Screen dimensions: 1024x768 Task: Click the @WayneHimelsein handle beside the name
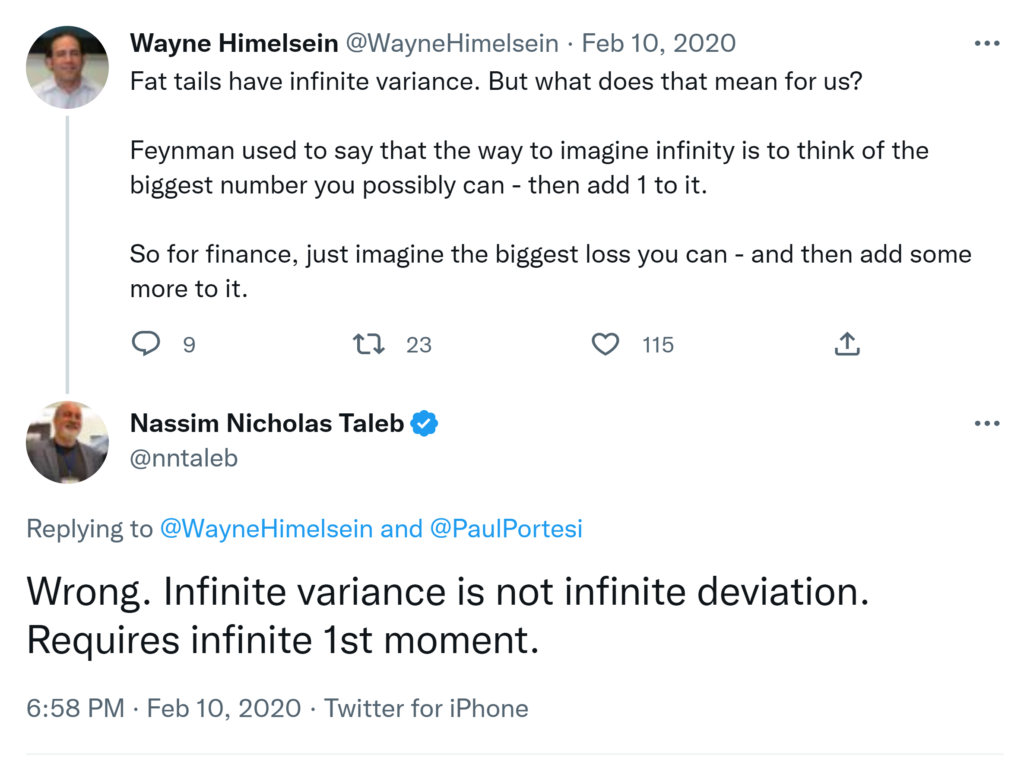[x=452, y=44]
